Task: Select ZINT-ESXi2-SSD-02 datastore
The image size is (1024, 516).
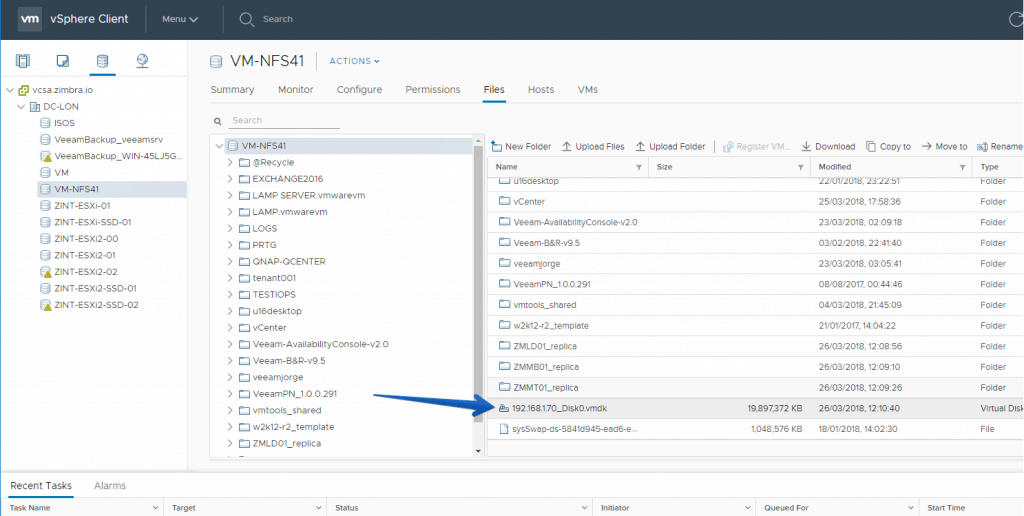Action: pyautogui.click(x=95, y=304)
